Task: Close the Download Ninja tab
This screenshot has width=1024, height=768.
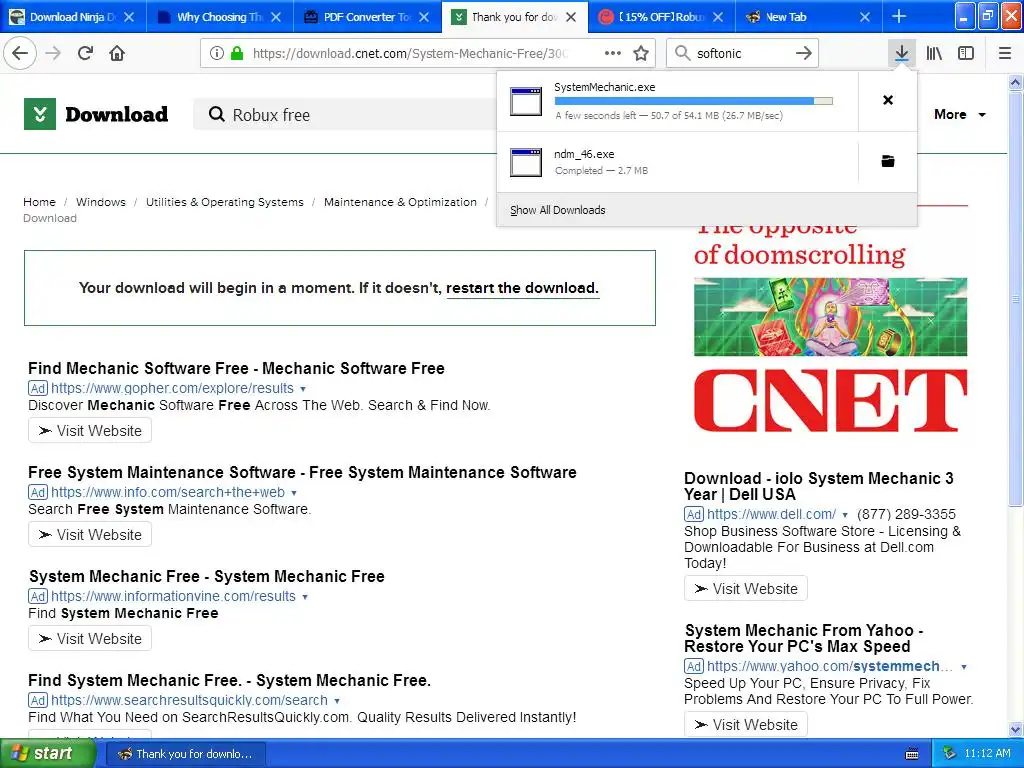Action: point(129,17)
